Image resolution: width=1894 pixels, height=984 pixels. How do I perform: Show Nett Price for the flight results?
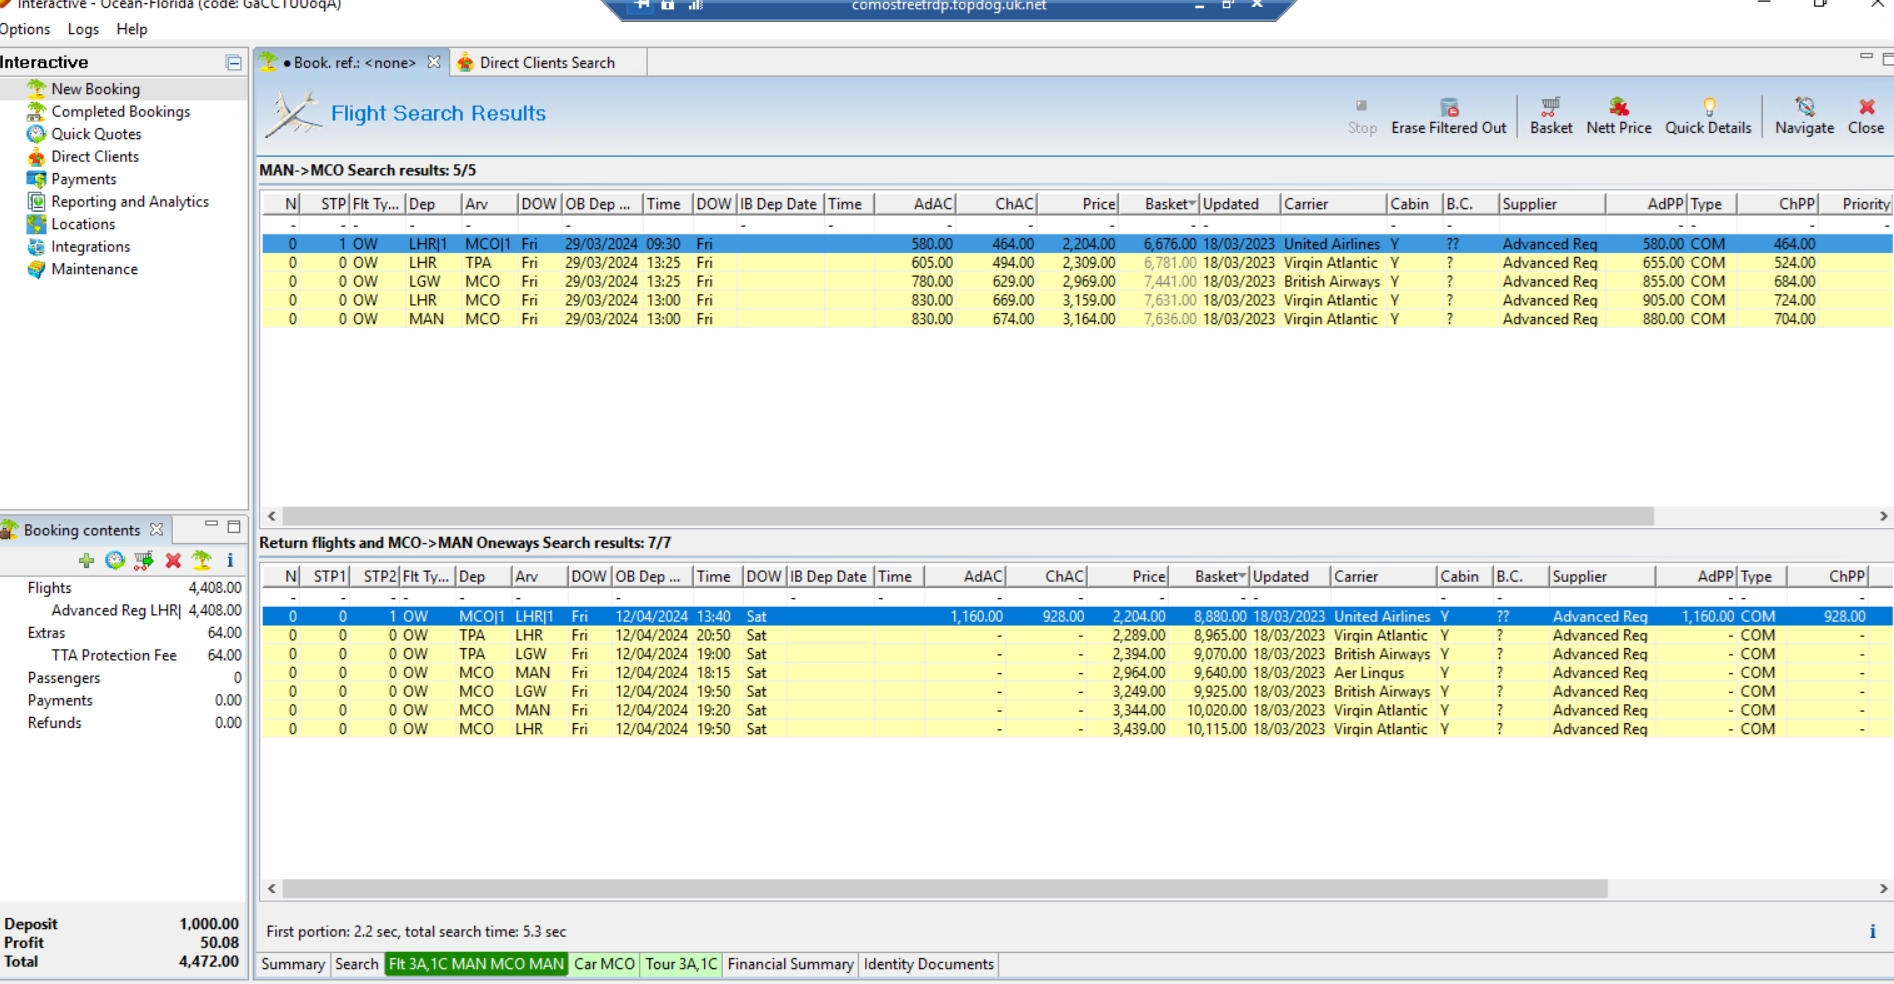pyautogui.click(x=1618, y=107)
